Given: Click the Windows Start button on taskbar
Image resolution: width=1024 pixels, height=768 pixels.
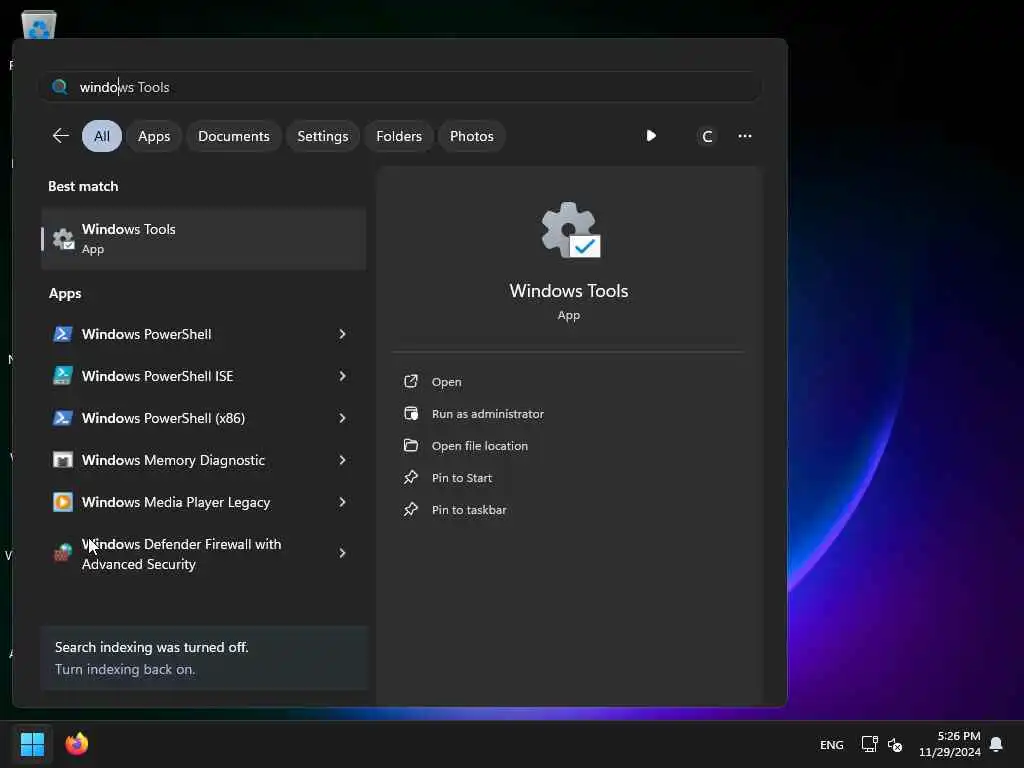Looking at the screenshot, I should (x=32, y=744).
